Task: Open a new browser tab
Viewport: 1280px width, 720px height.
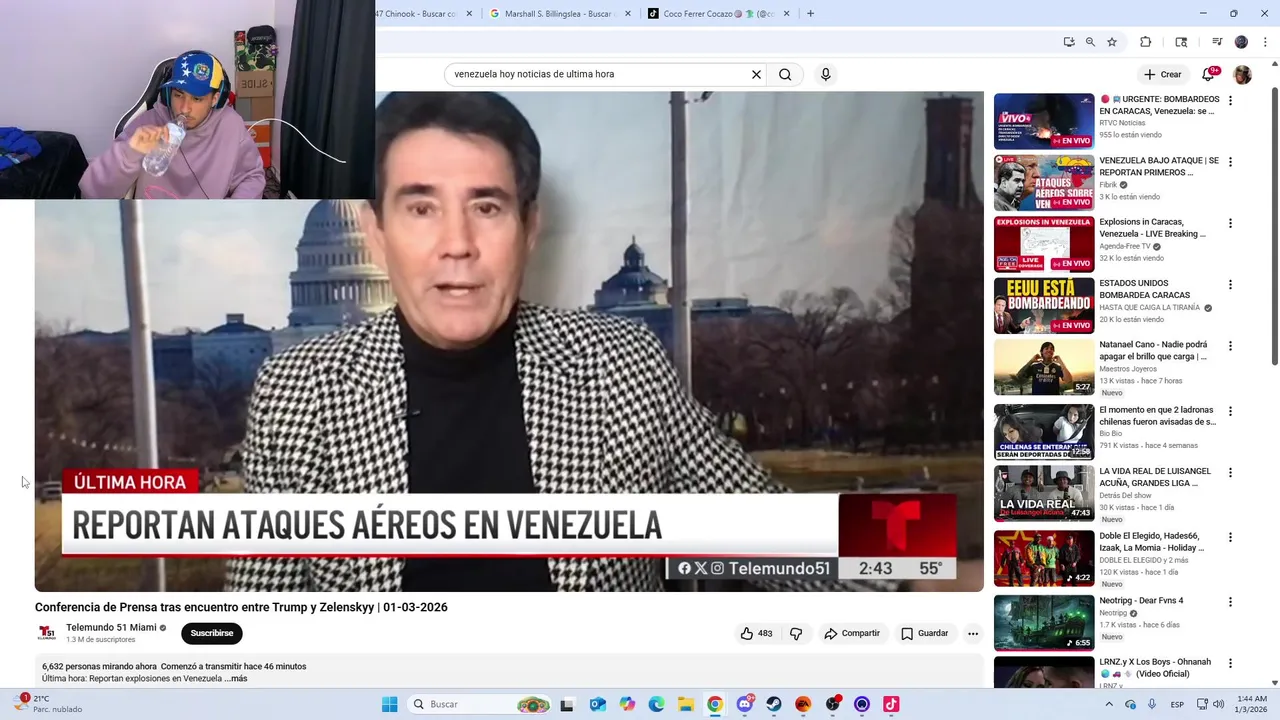Action: [810, 14]
